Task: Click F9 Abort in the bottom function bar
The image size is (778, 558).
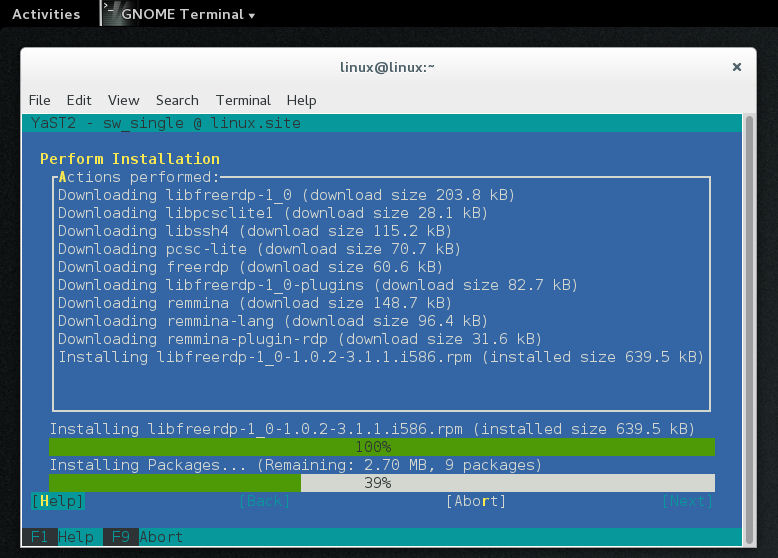Action: point(143,537)
